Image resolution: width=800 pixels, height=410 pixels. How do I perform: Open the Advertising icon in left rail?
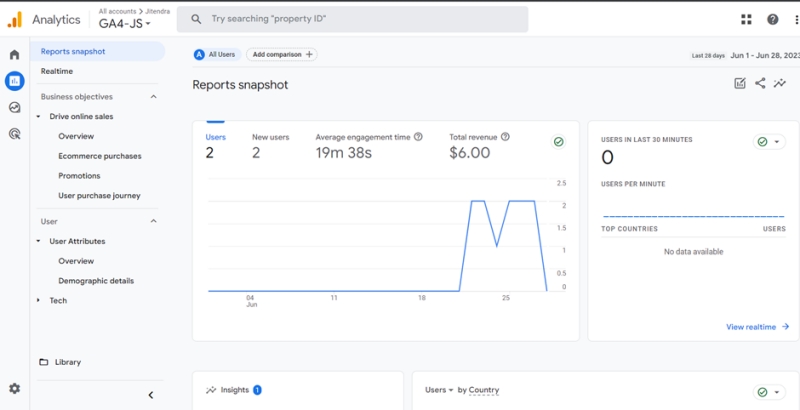point(14,133)
